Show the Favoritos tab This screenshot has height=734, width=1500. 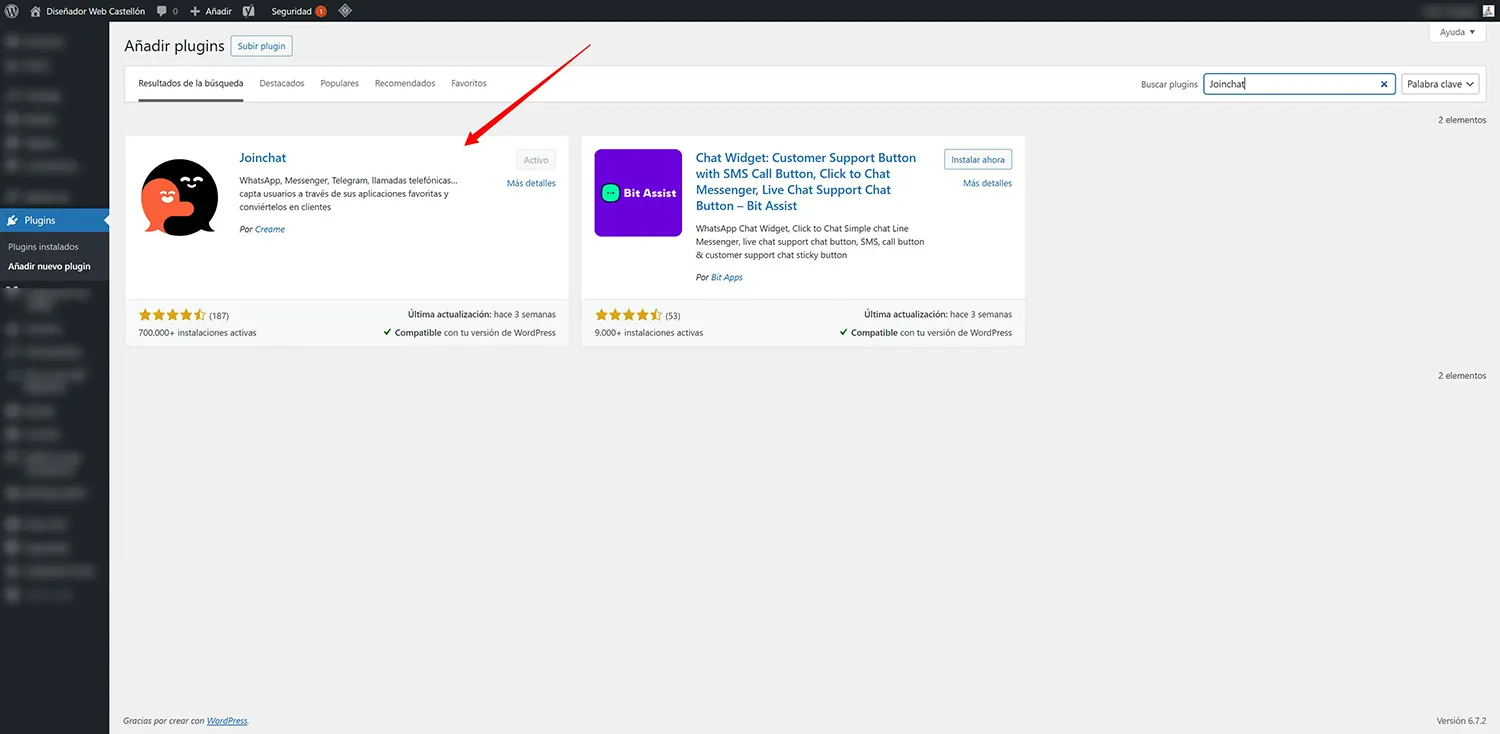[469, 84]
